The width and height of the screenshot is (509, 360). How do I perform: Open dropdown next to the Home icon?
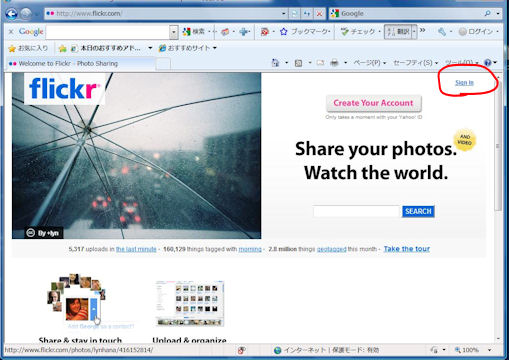[x=286, y=63]
